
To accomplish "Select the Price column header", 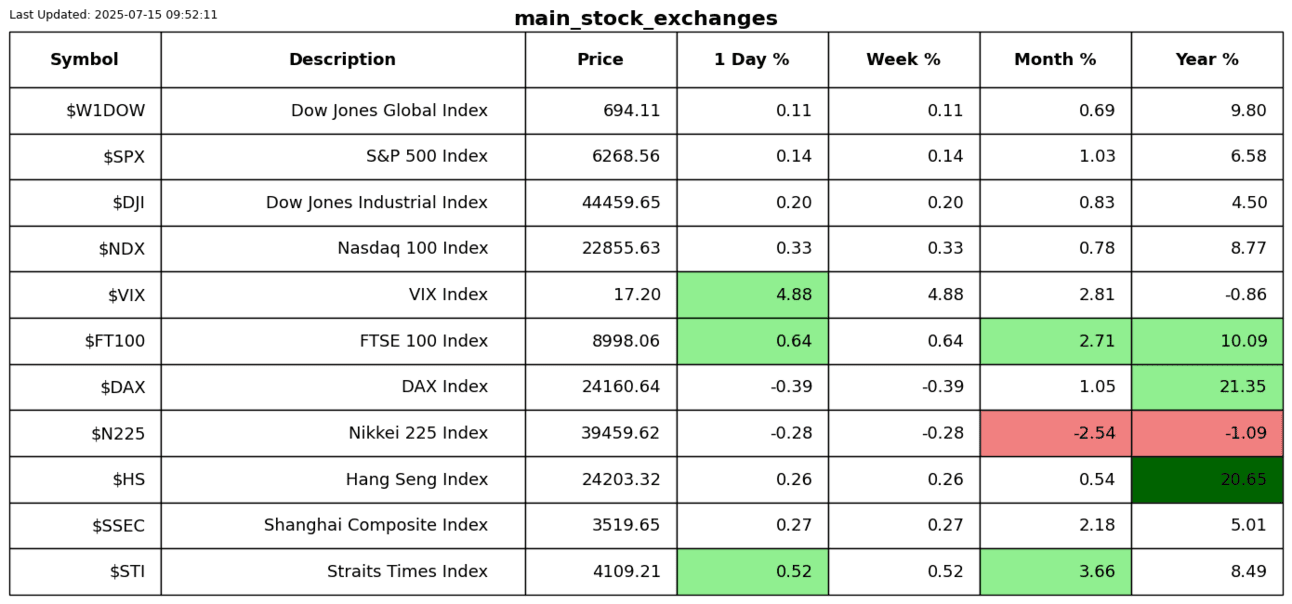I will [x=600, y=60].
